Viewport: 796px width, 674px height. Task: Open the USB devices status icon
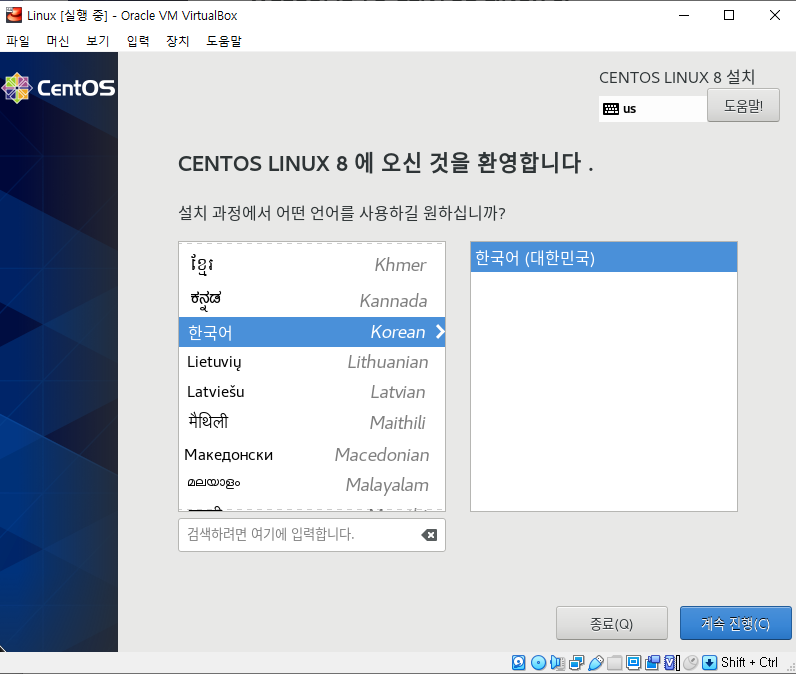[x=596, y=662]
